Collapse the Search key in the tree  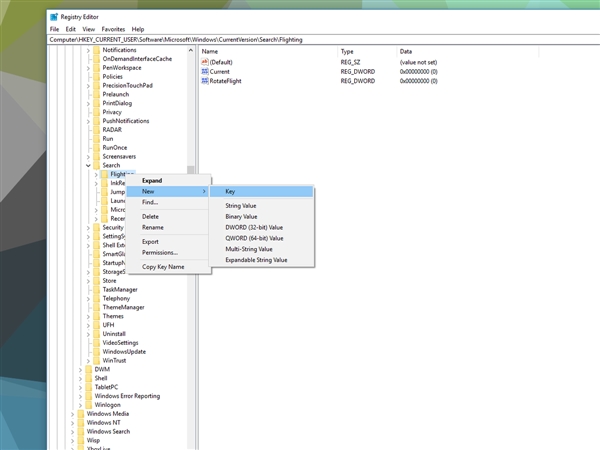coord(88,165)
